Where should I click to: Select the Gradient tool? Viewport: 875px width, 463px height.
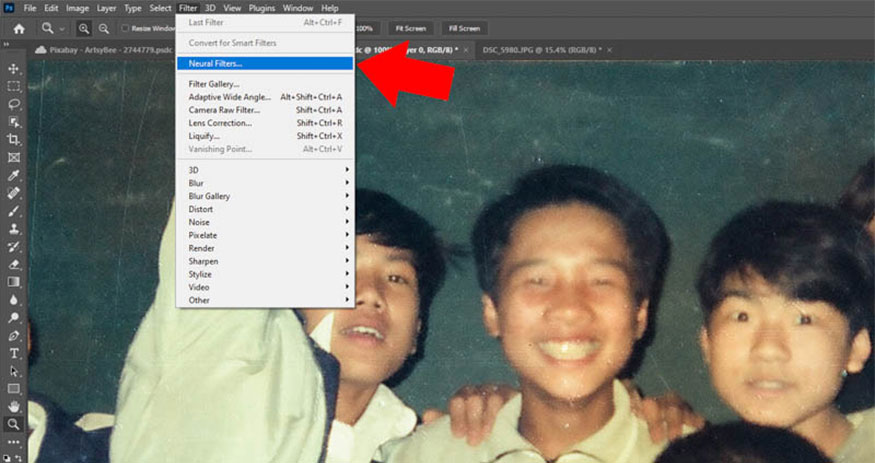pyautogui.click(x=13, y=282)
